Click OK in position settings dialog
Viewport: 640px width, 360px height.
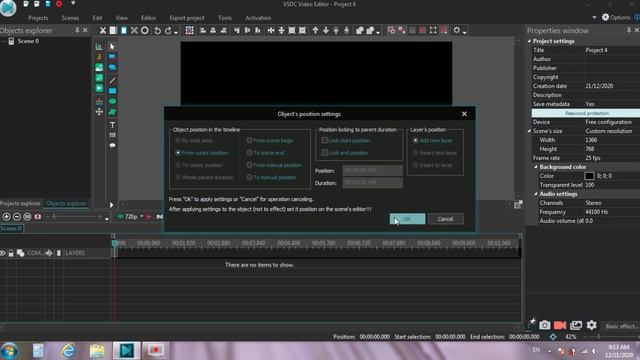point(407,219)
